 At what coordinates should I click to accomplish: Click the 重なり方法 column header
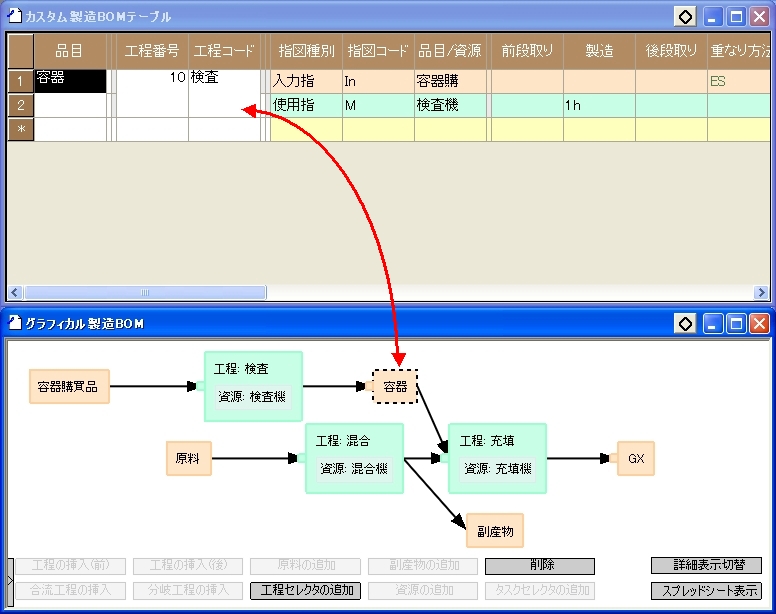tap(739, 51)
